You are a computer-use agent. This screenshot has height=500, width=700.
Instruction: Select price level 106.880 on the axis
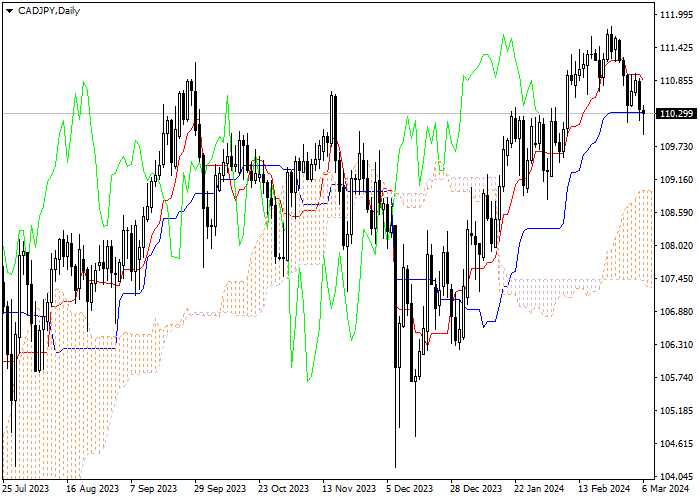pos(676,312)
